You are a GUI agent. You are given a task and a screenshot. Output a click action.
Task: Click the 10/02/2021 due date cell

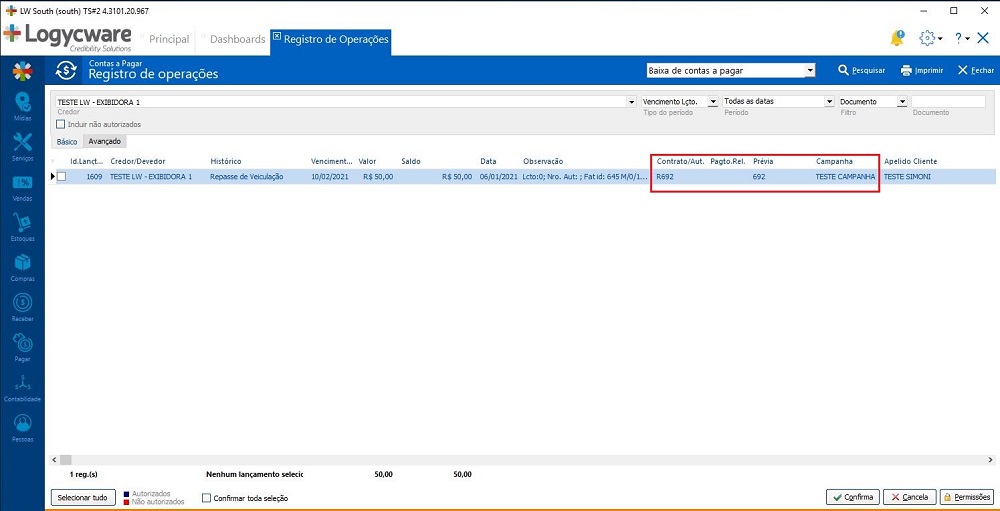click(x=330, y=177)
